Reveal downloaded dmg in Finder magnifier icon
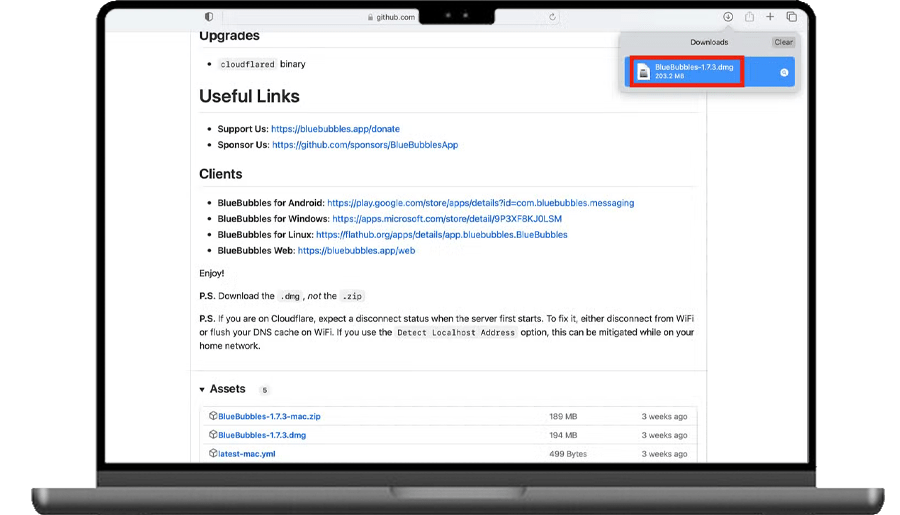The height and width of the screenshot is (515, 900). pyautogui.click(x=784, y=72)
